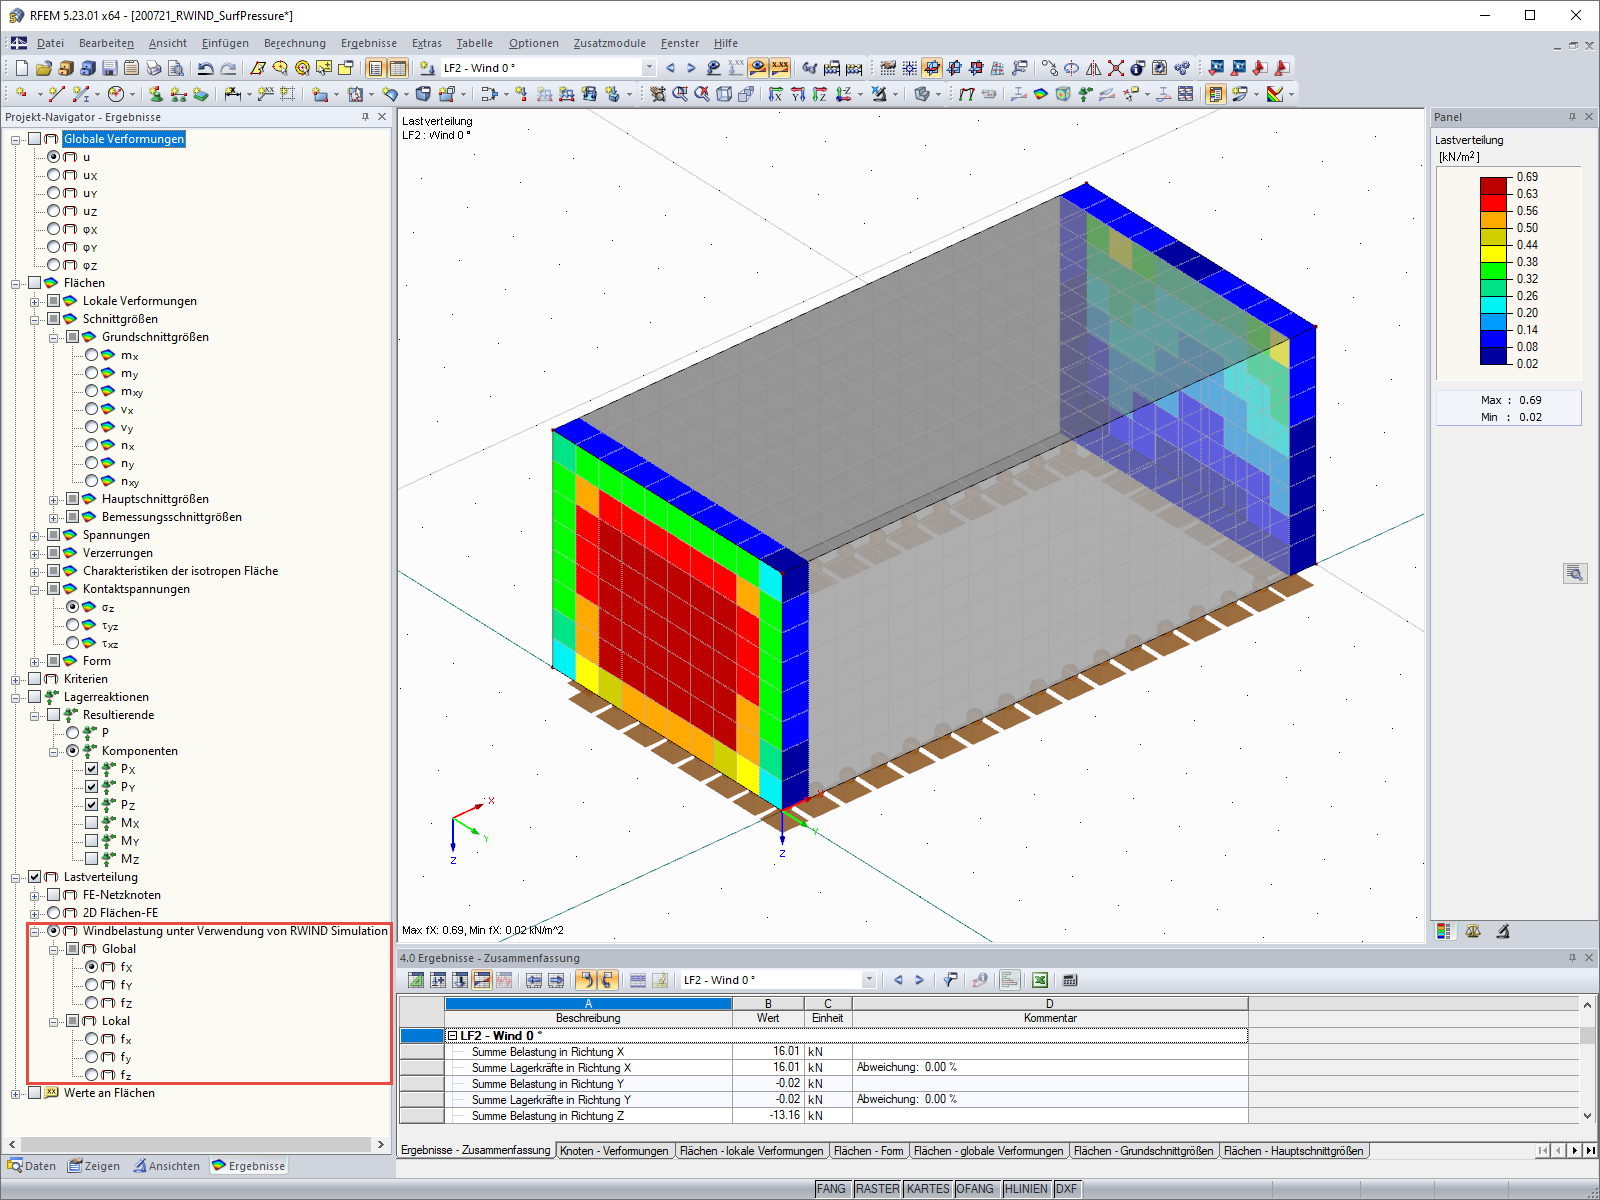Image resolution: width=1600 pixels, height=1200 pixels.
Task: Click next load case arrow in main toolbar
Action: coord(691,68)
